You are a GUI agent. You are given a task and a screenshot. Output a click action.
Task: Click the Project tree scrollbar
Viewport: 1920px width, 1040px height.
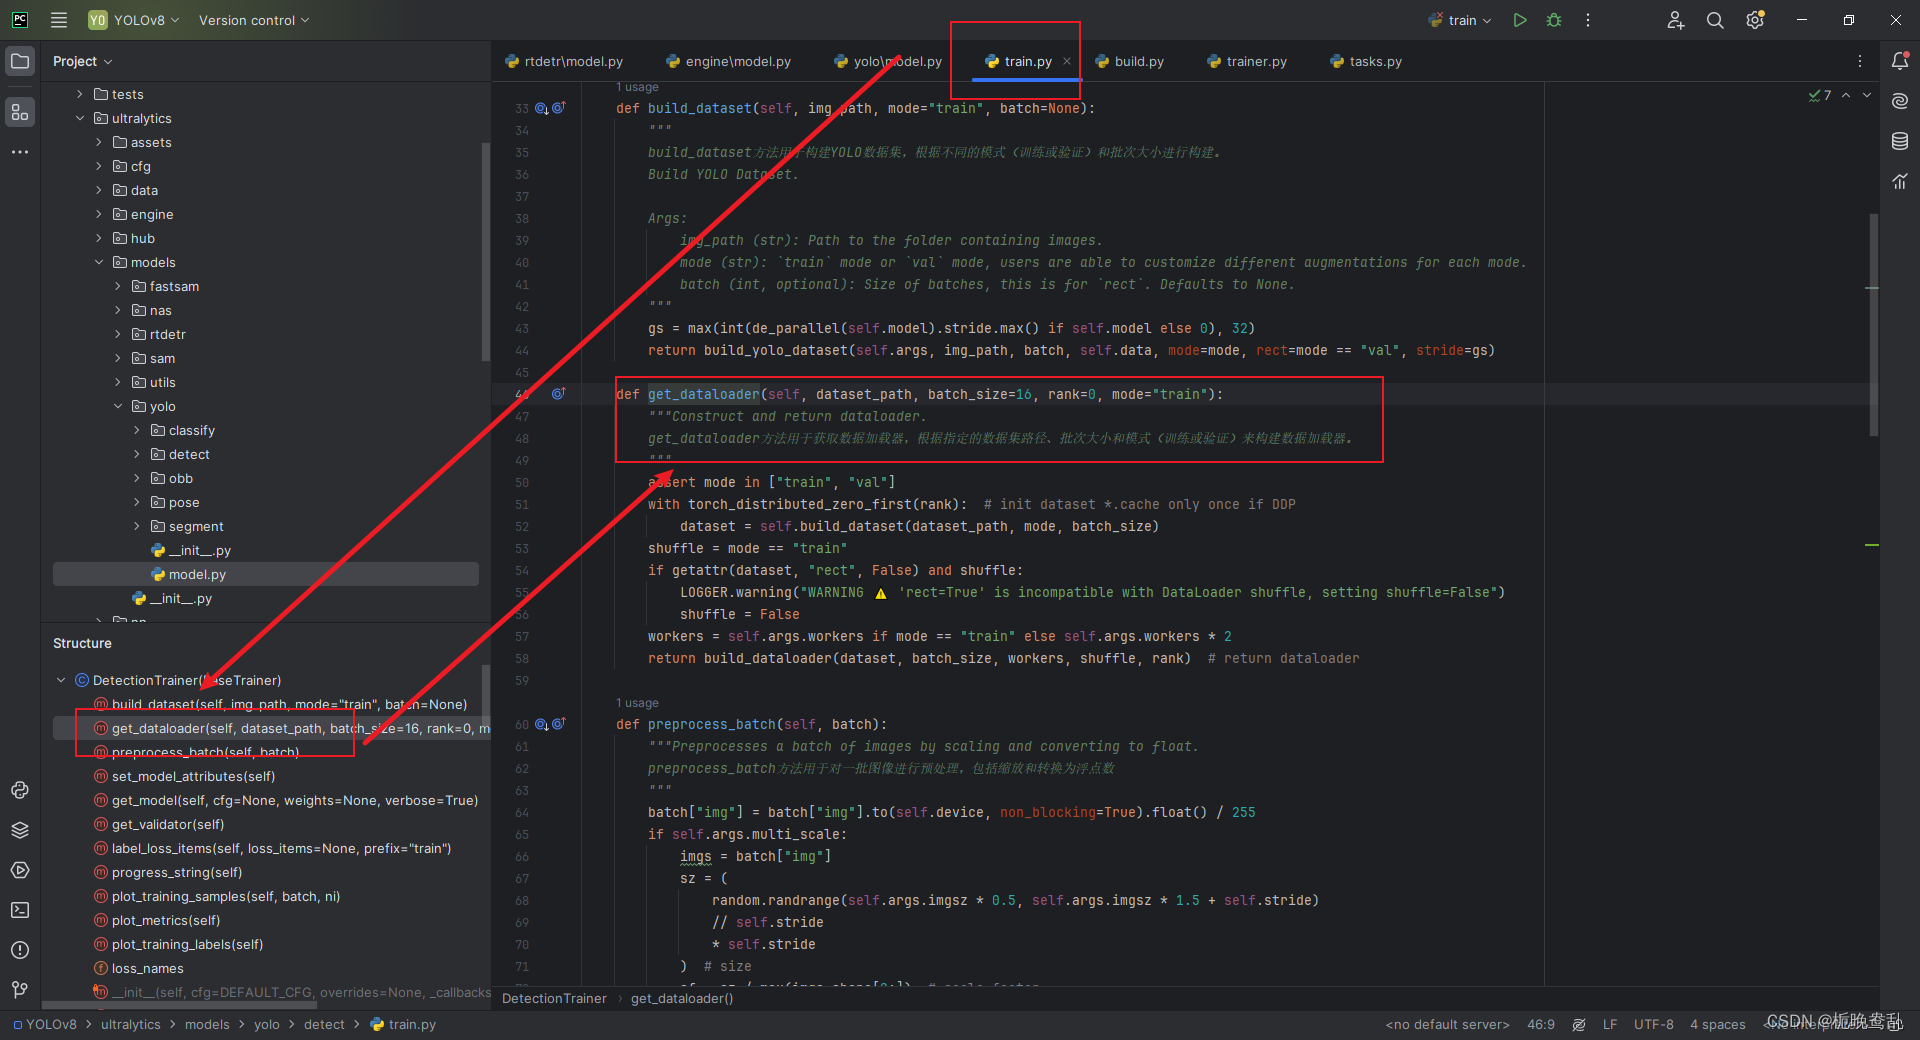pyautogui.click(x=486, y=250)
